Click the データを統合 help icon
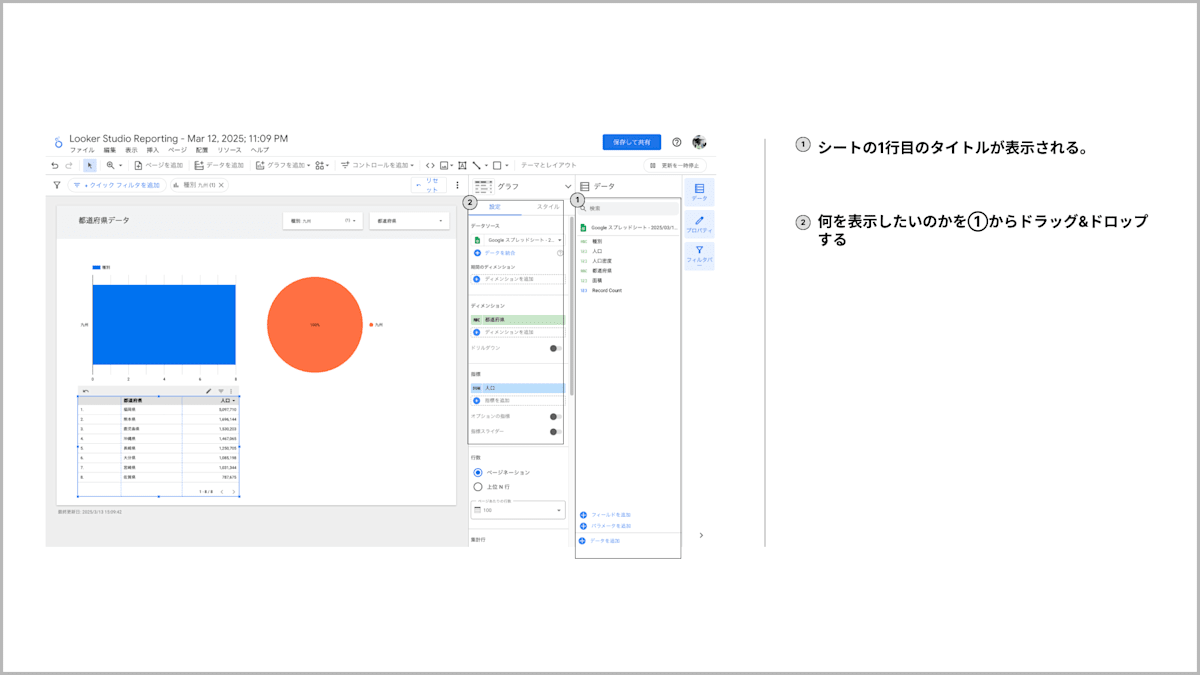1200x675 pixels. click(560, 253)
